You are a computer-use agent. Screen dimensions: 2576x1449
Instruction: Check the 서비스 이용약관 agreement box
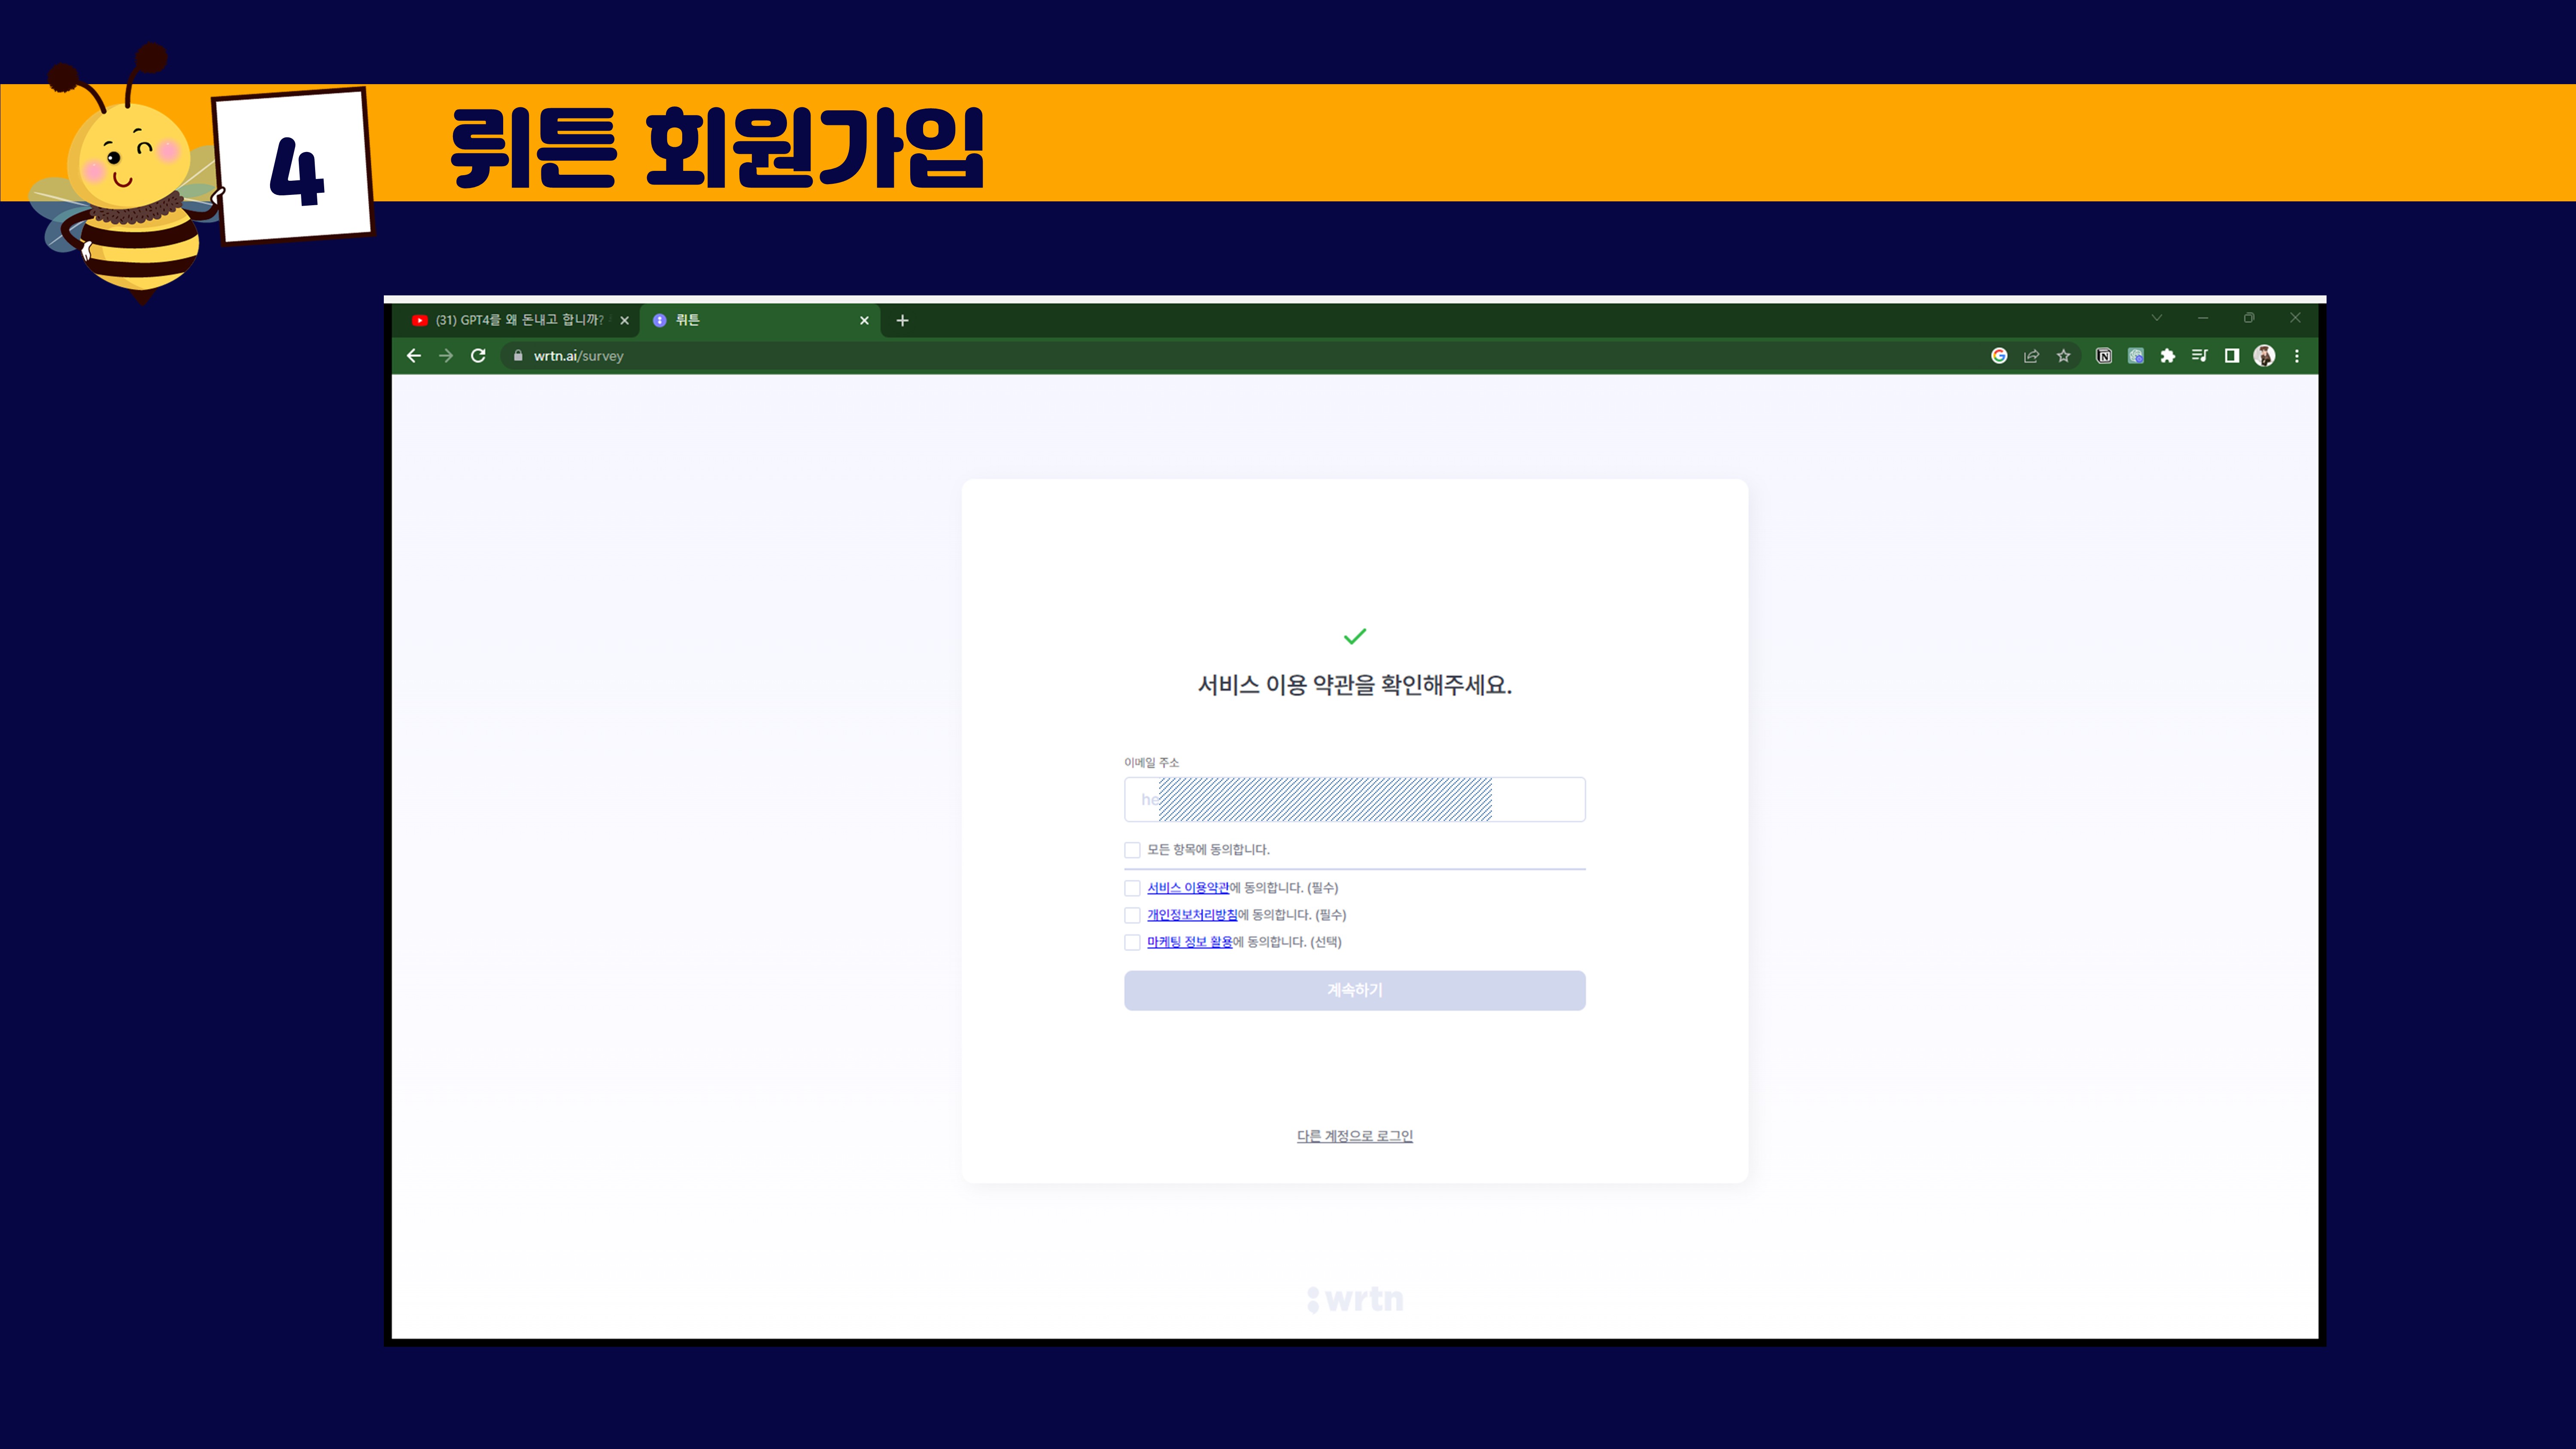1132,888
